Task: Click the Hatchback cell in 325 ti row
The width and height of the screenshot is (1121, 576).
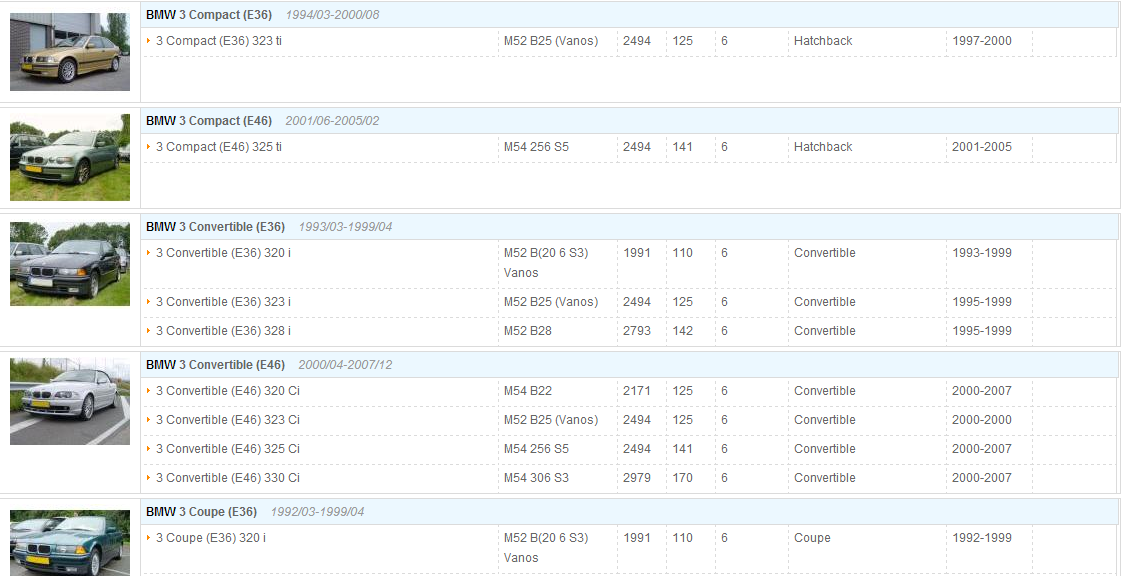Action: [x=823, y=147]
